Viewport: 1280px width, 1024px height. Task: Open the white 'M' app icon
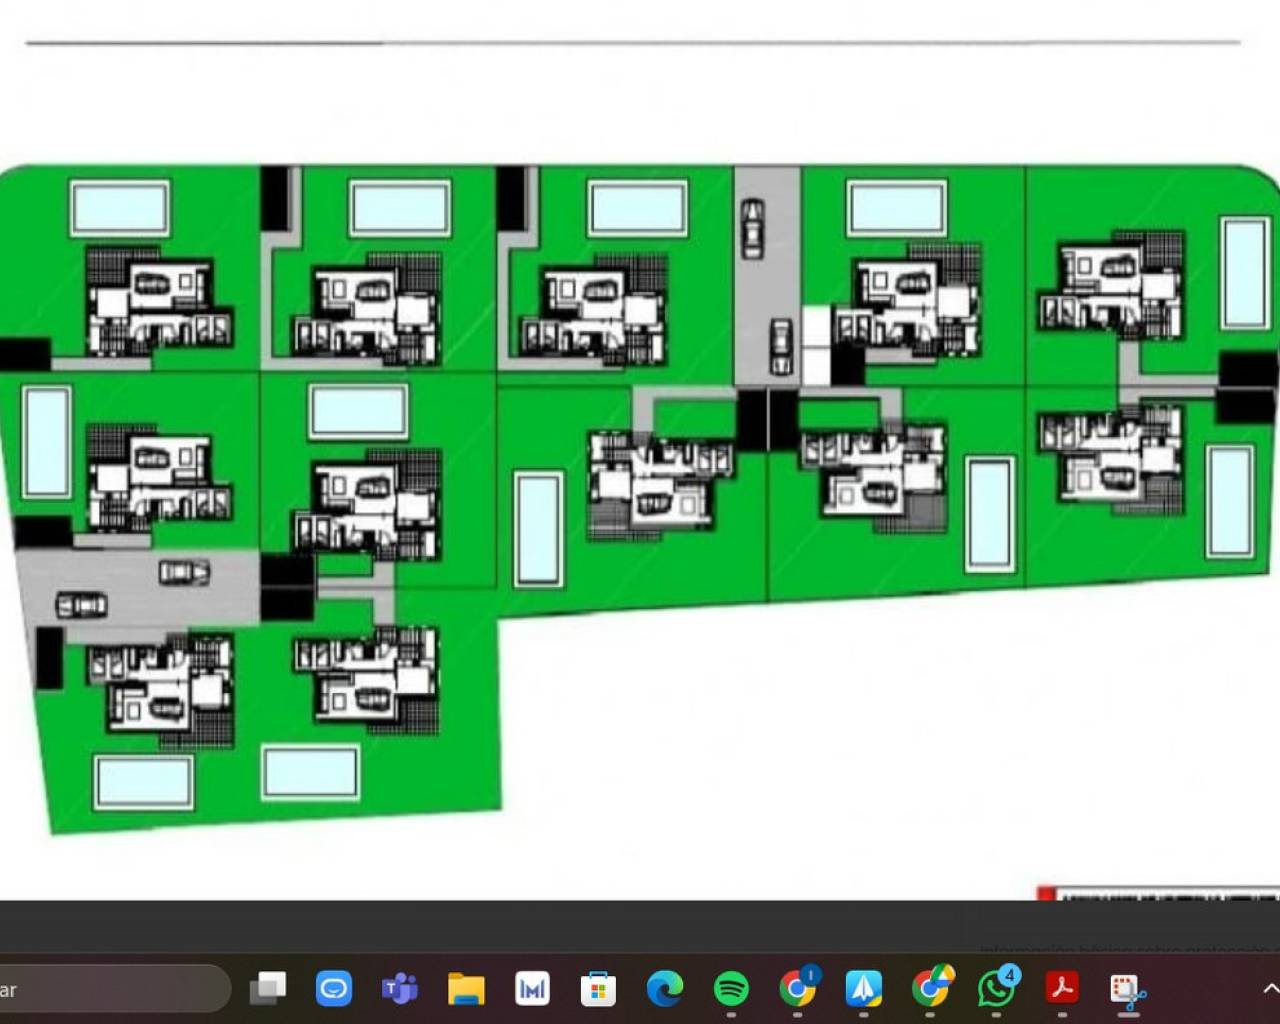tap(532, 989)
